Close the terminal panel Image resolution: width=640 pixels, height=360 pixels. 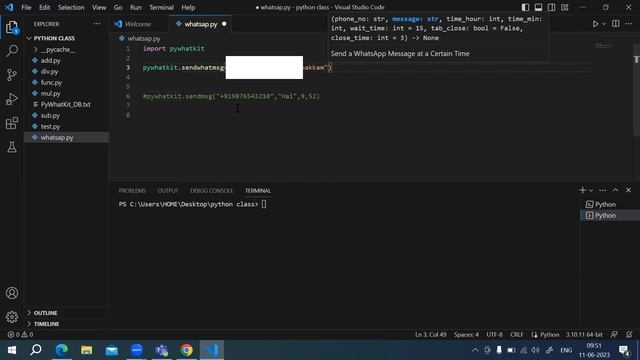tap(628, 190)
